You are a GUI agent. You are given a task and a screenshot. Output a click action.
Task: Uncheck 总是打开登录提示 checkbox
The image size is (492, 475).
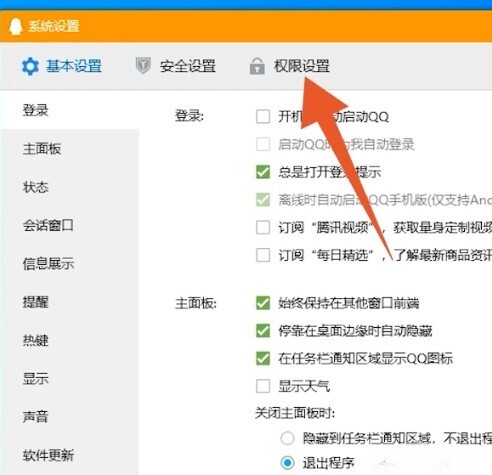(263, 172)
